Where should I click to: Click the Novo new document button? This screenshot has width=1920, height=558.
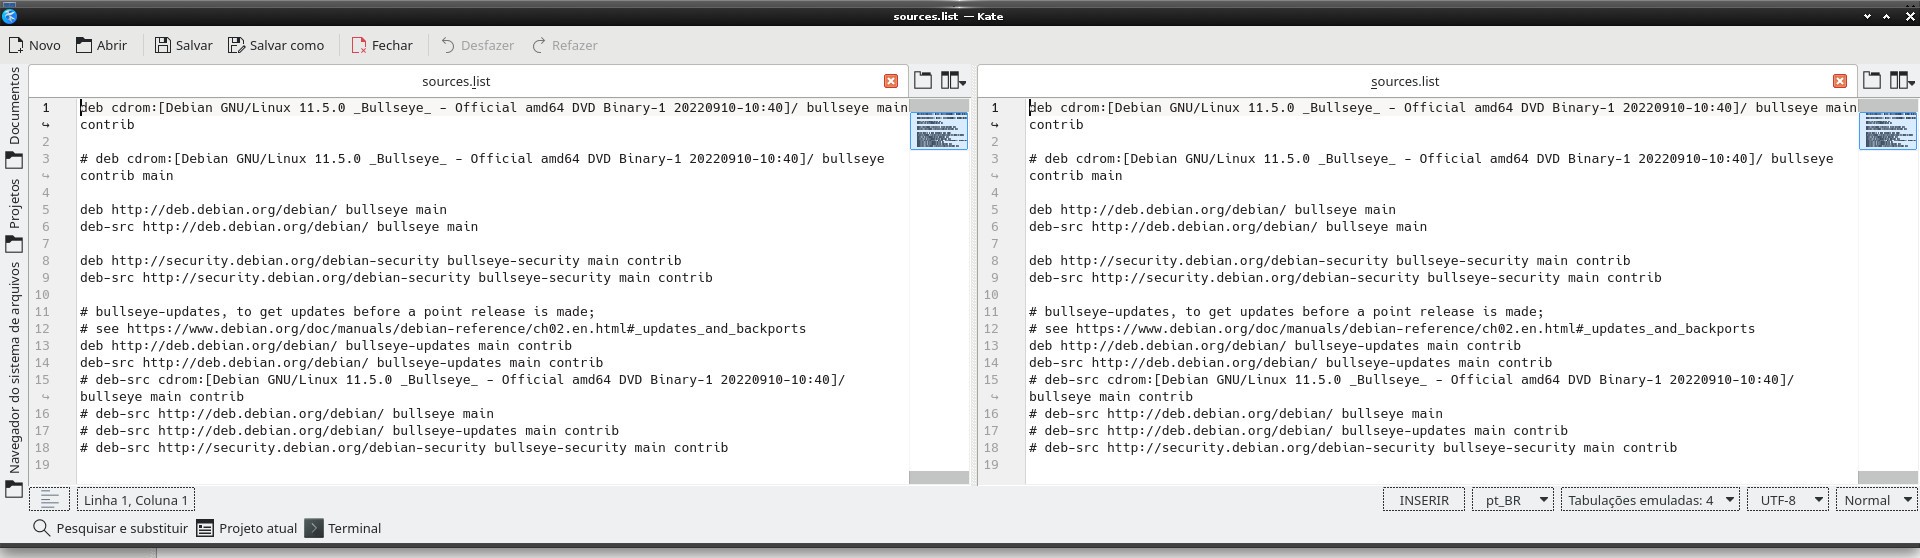[x=35, y=45]
